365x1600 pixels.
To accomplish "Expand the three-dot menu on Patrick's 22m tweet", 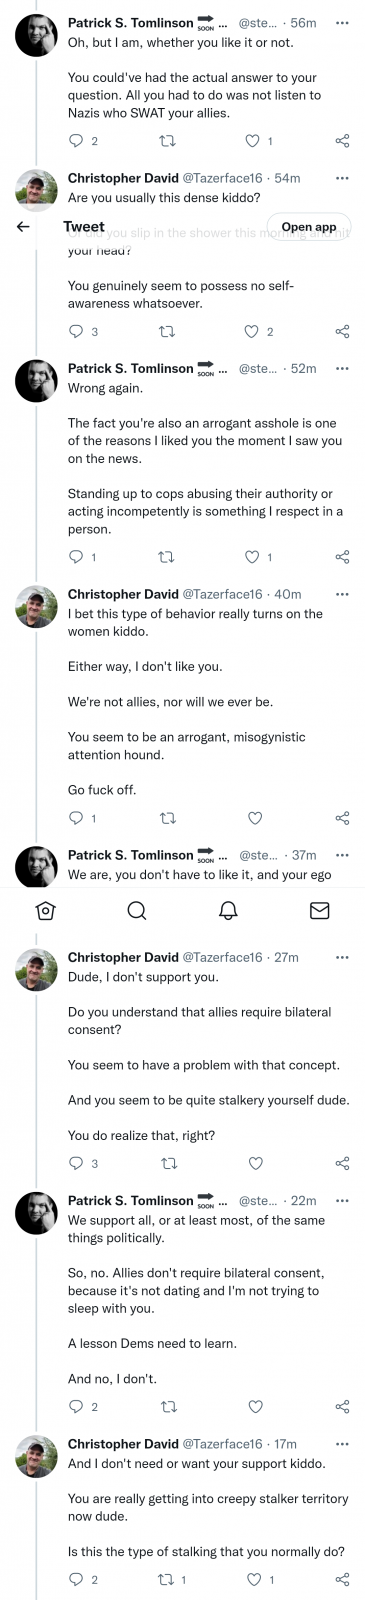I will tap(342, 1200).
